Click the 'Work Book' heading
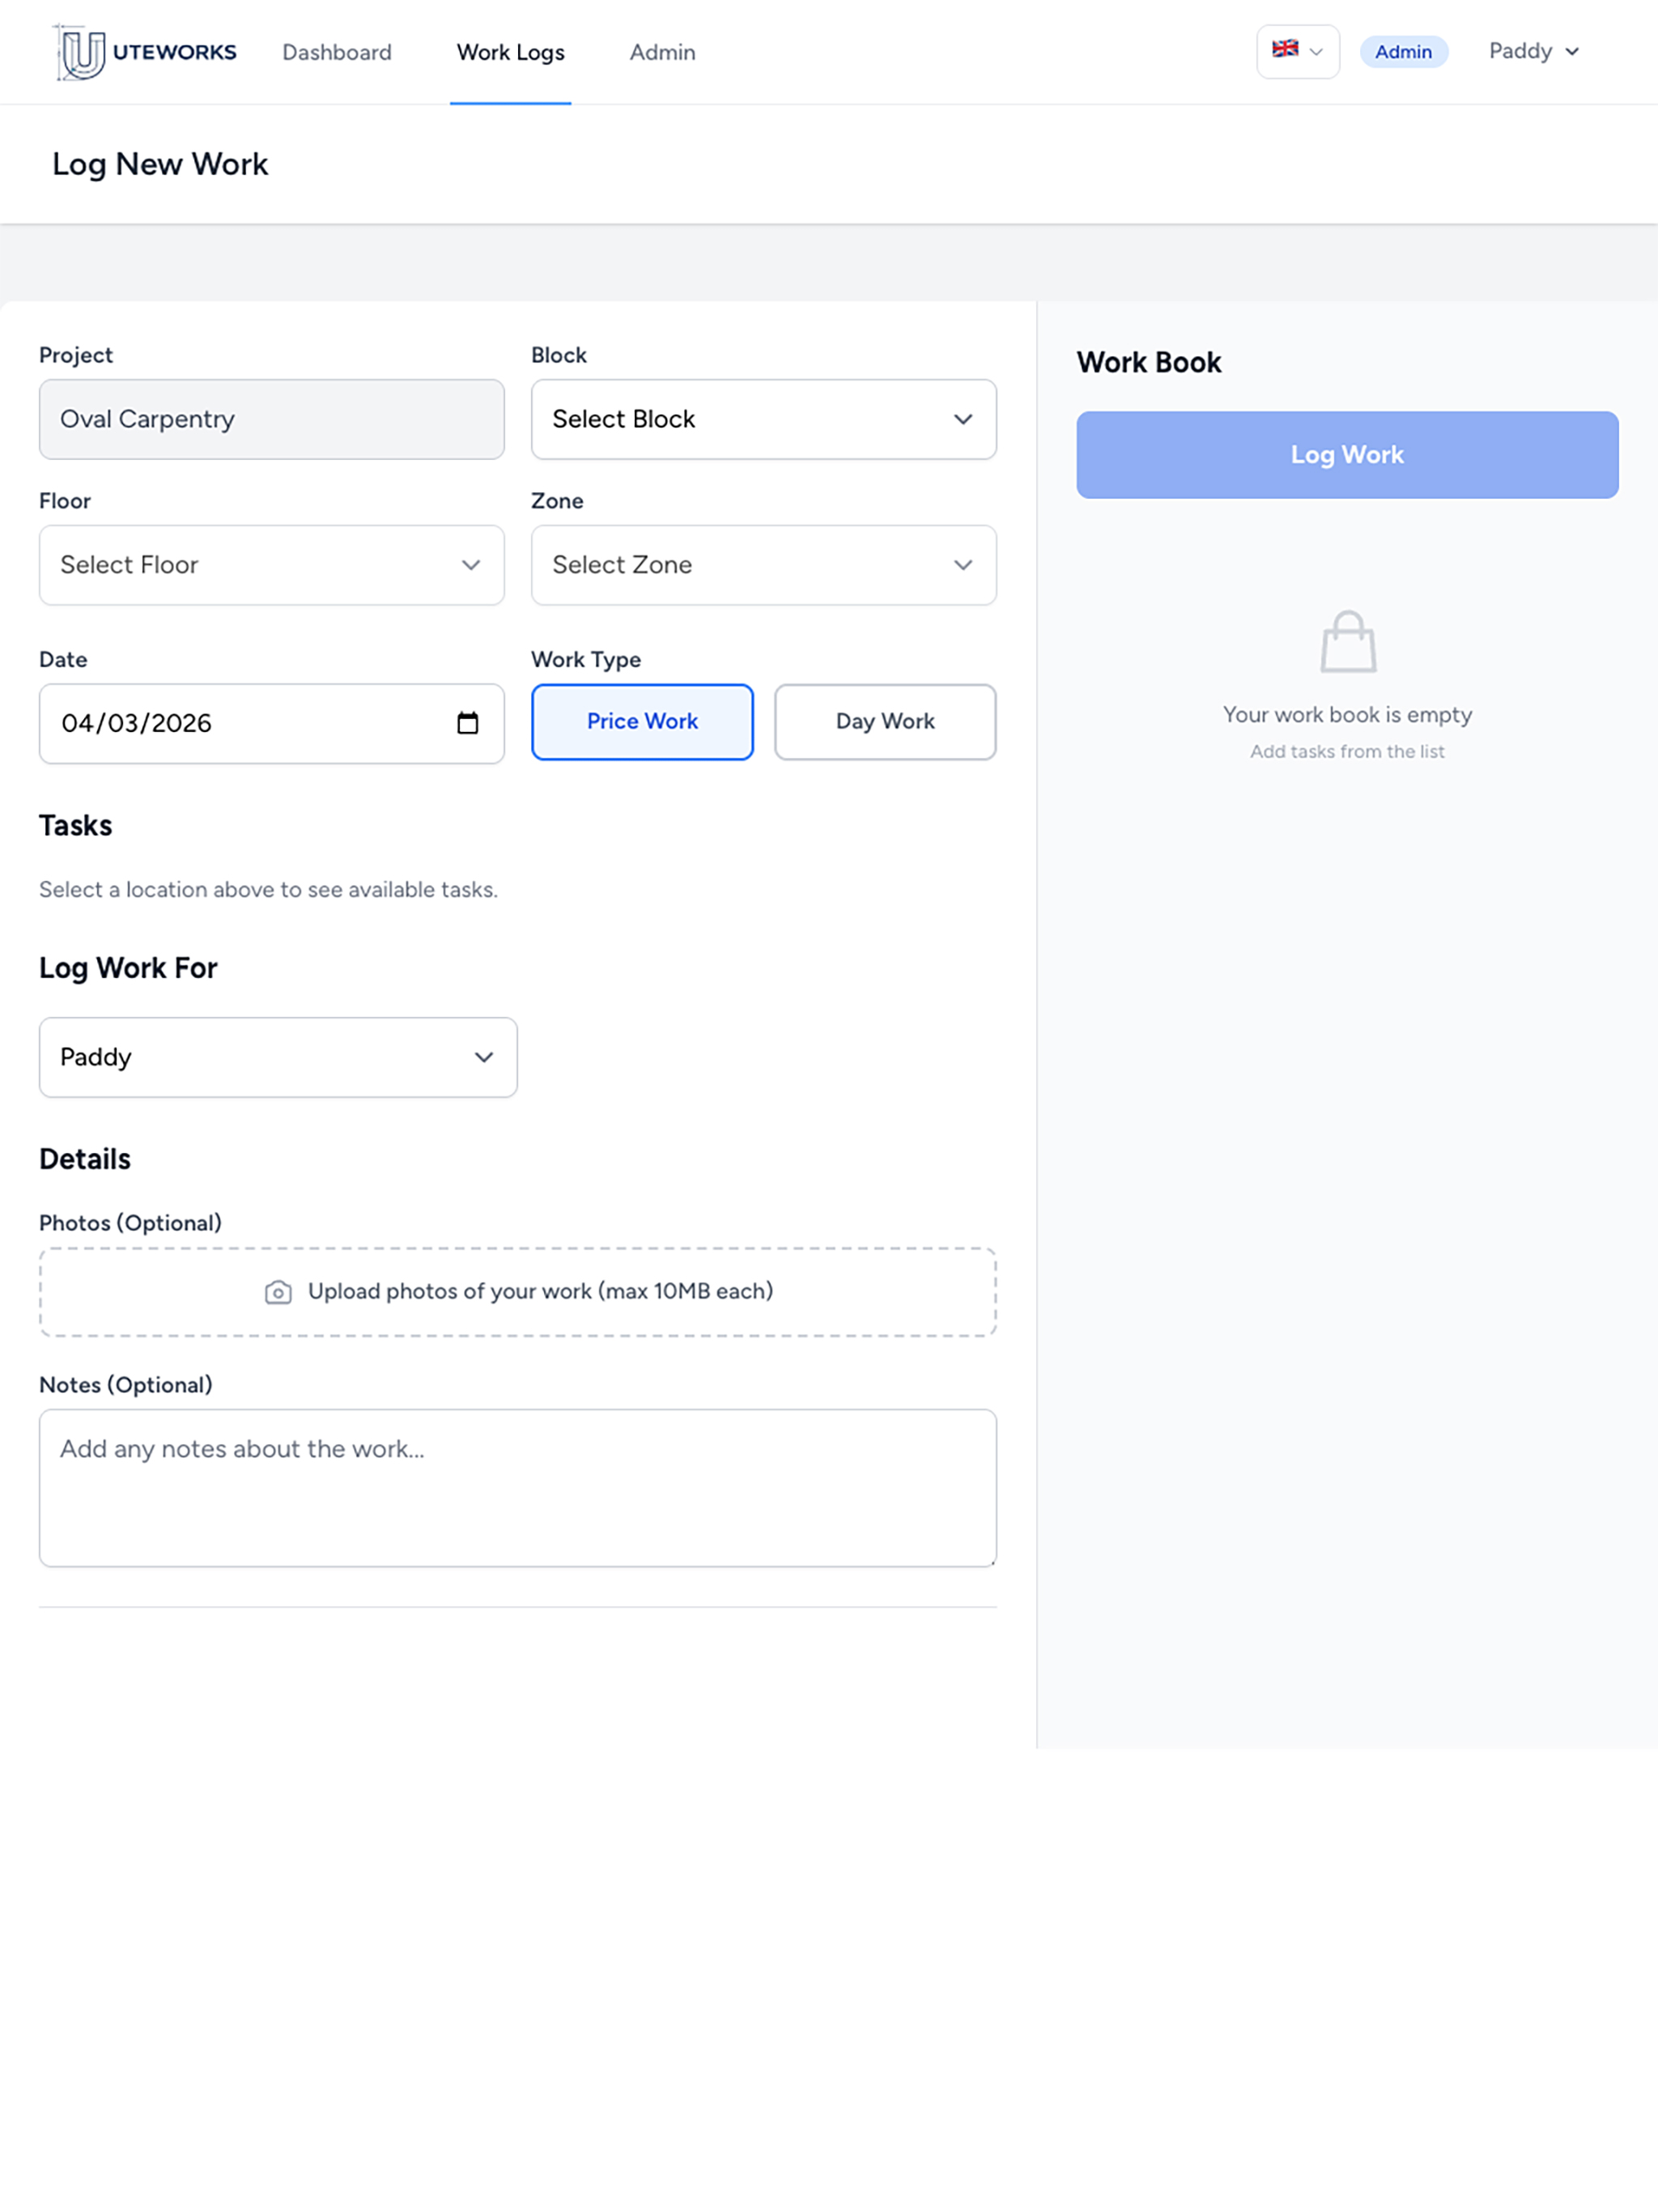 click(1149, 362)
